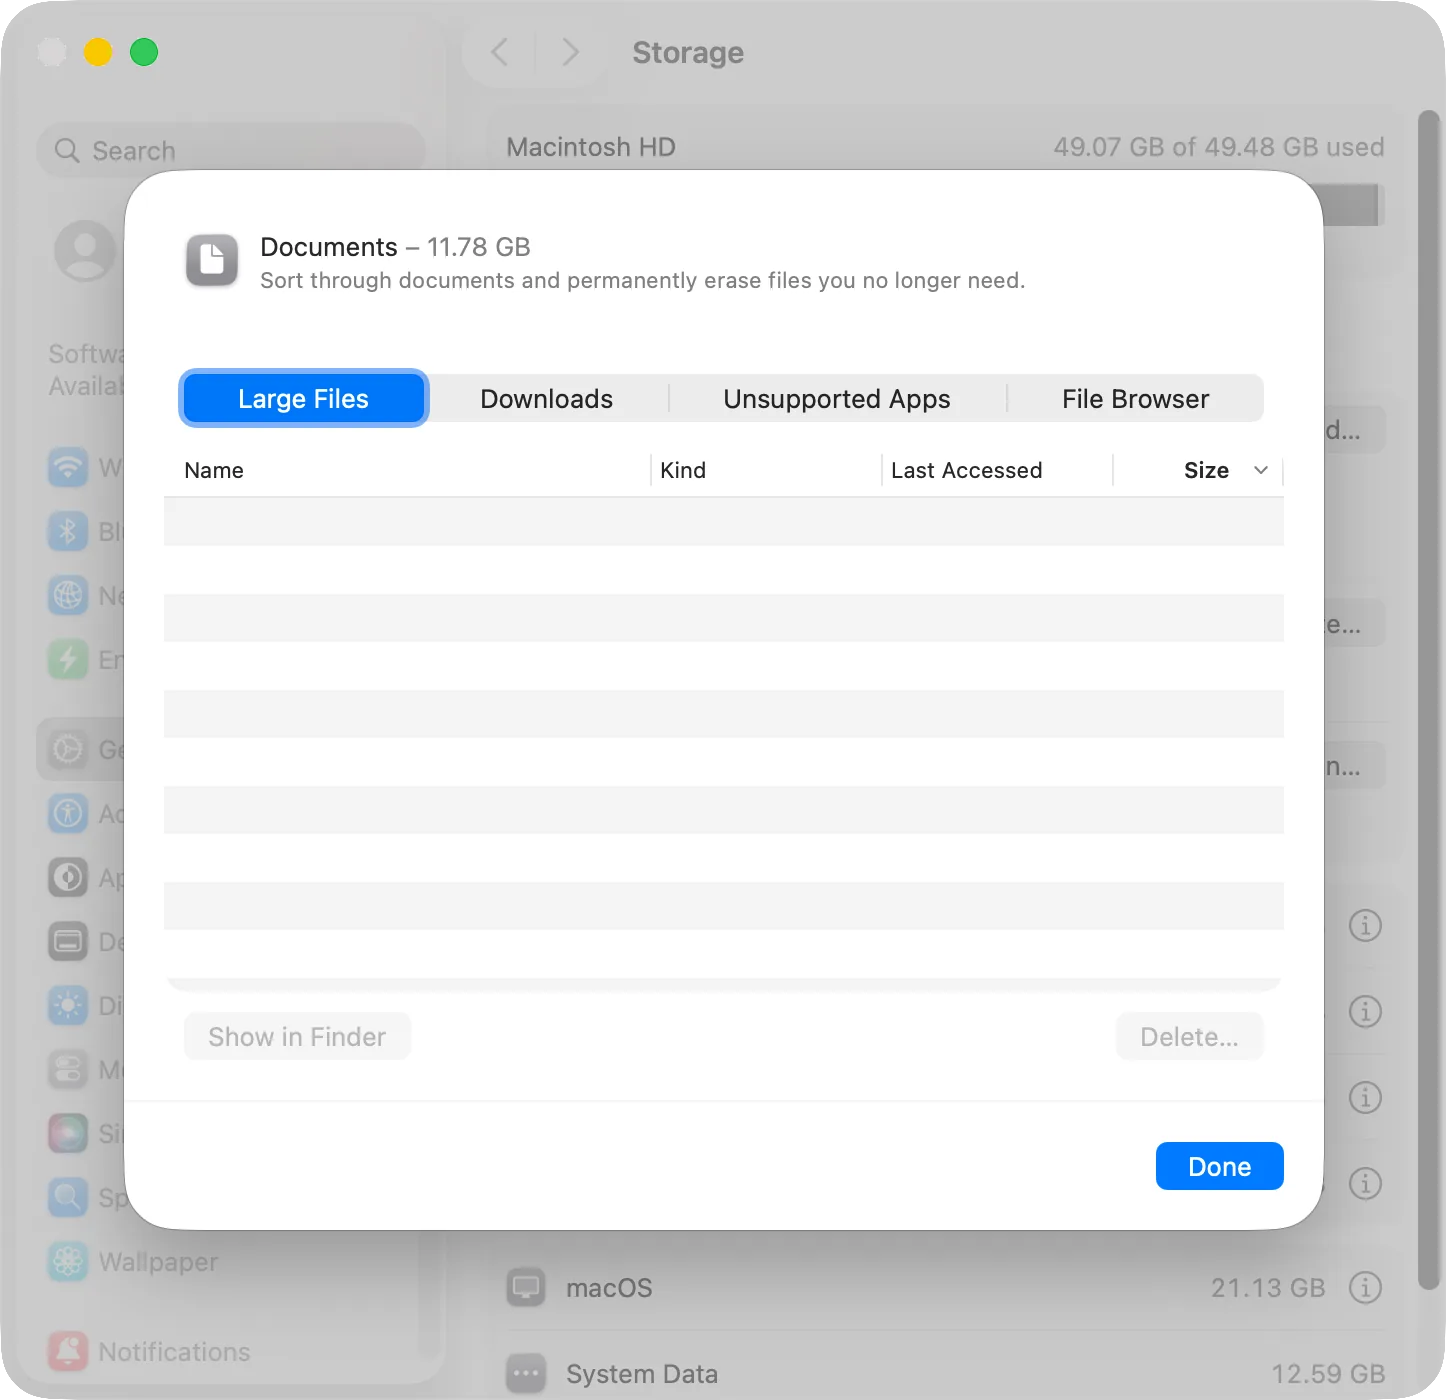The height and width of the screenshot is (1400, 1446).
Task: Open the Bluetooth icon in the sidebar
Action: 68,531
